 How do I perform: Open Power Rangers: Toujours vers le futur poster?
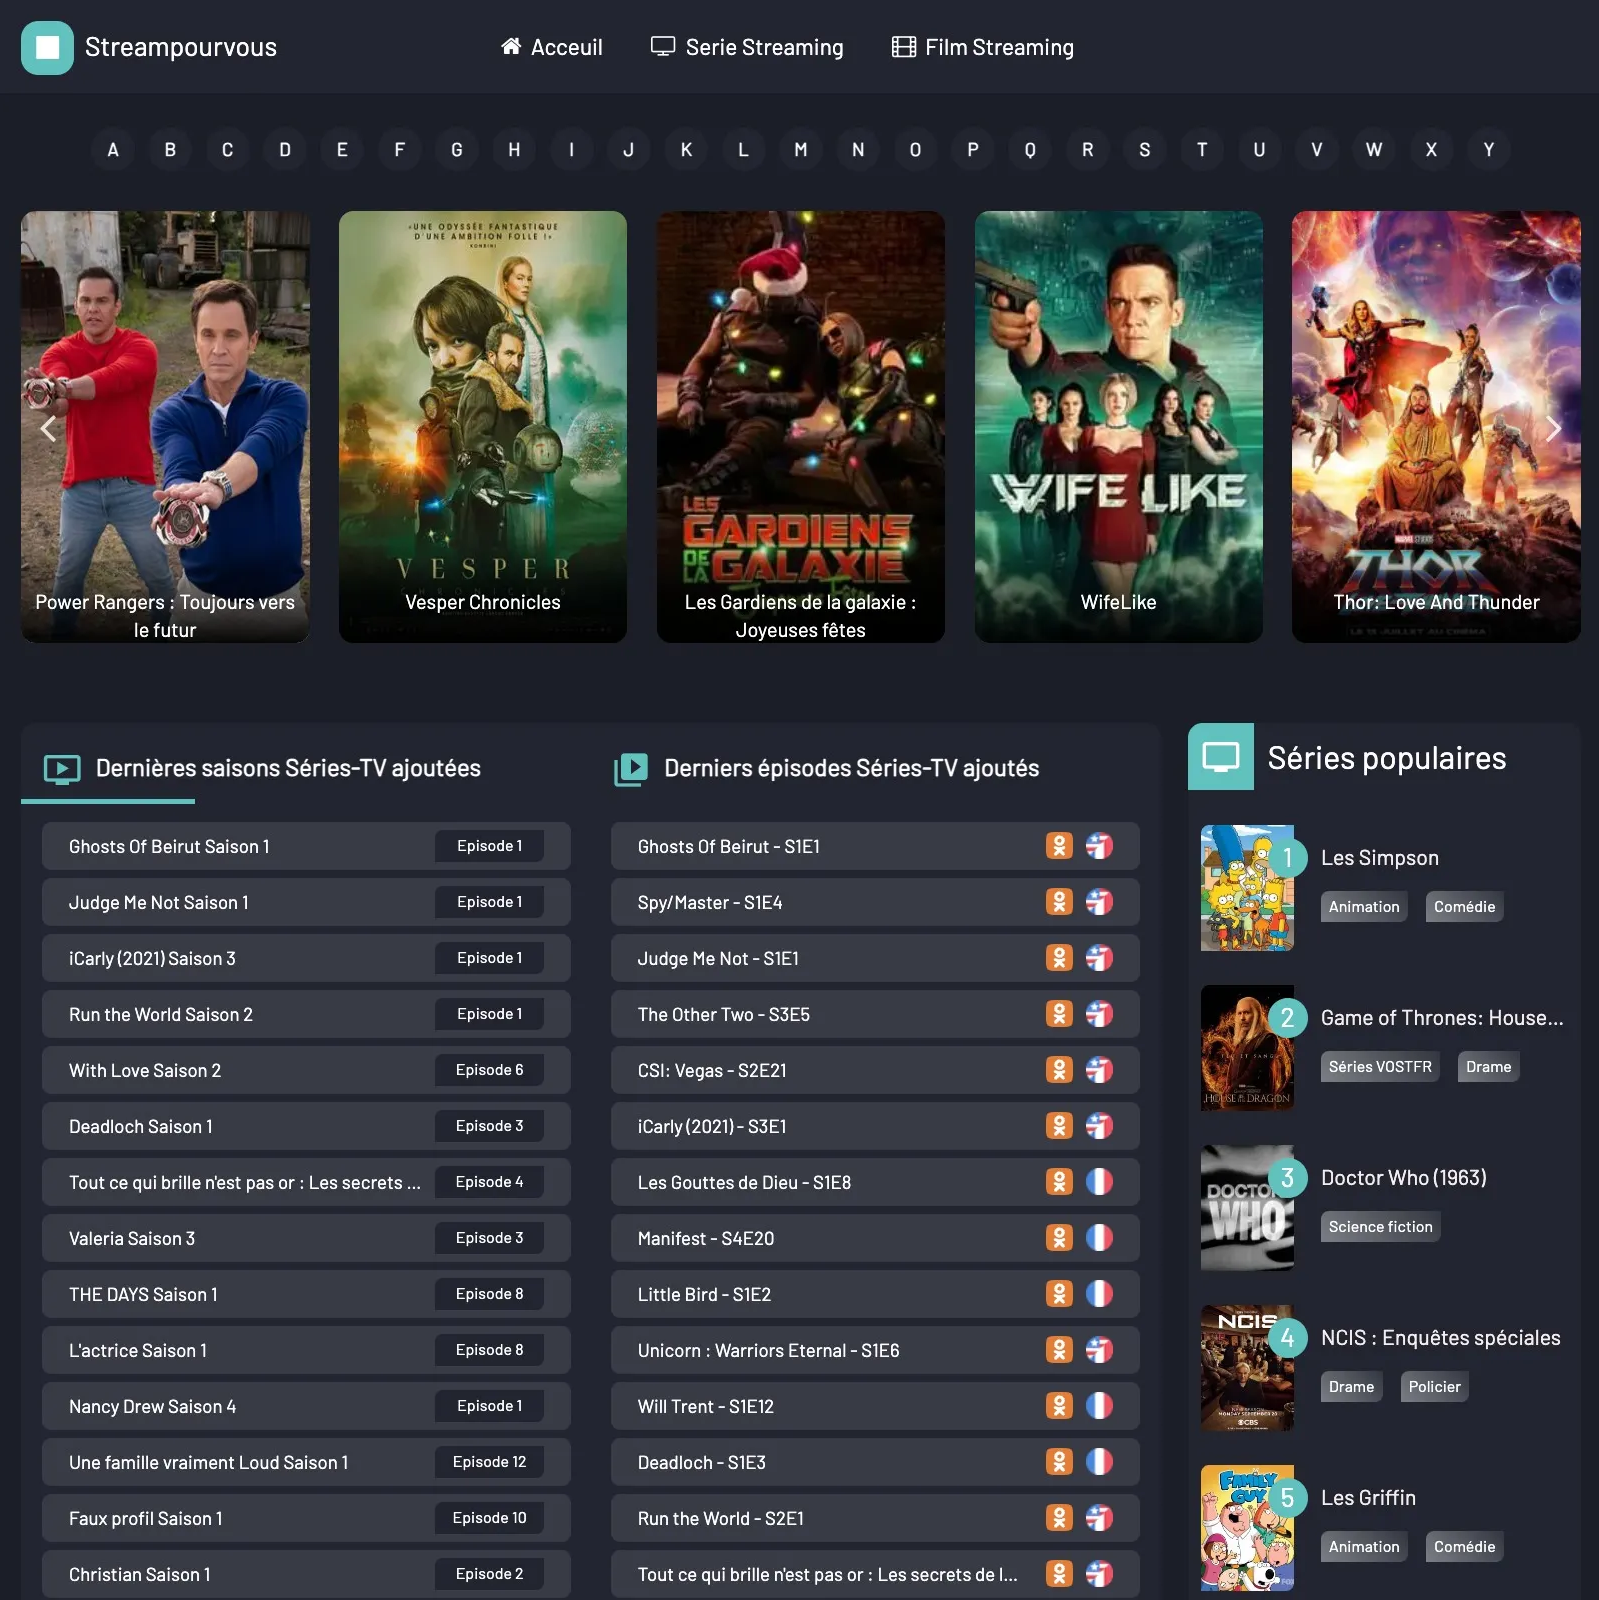coord(165,427)
